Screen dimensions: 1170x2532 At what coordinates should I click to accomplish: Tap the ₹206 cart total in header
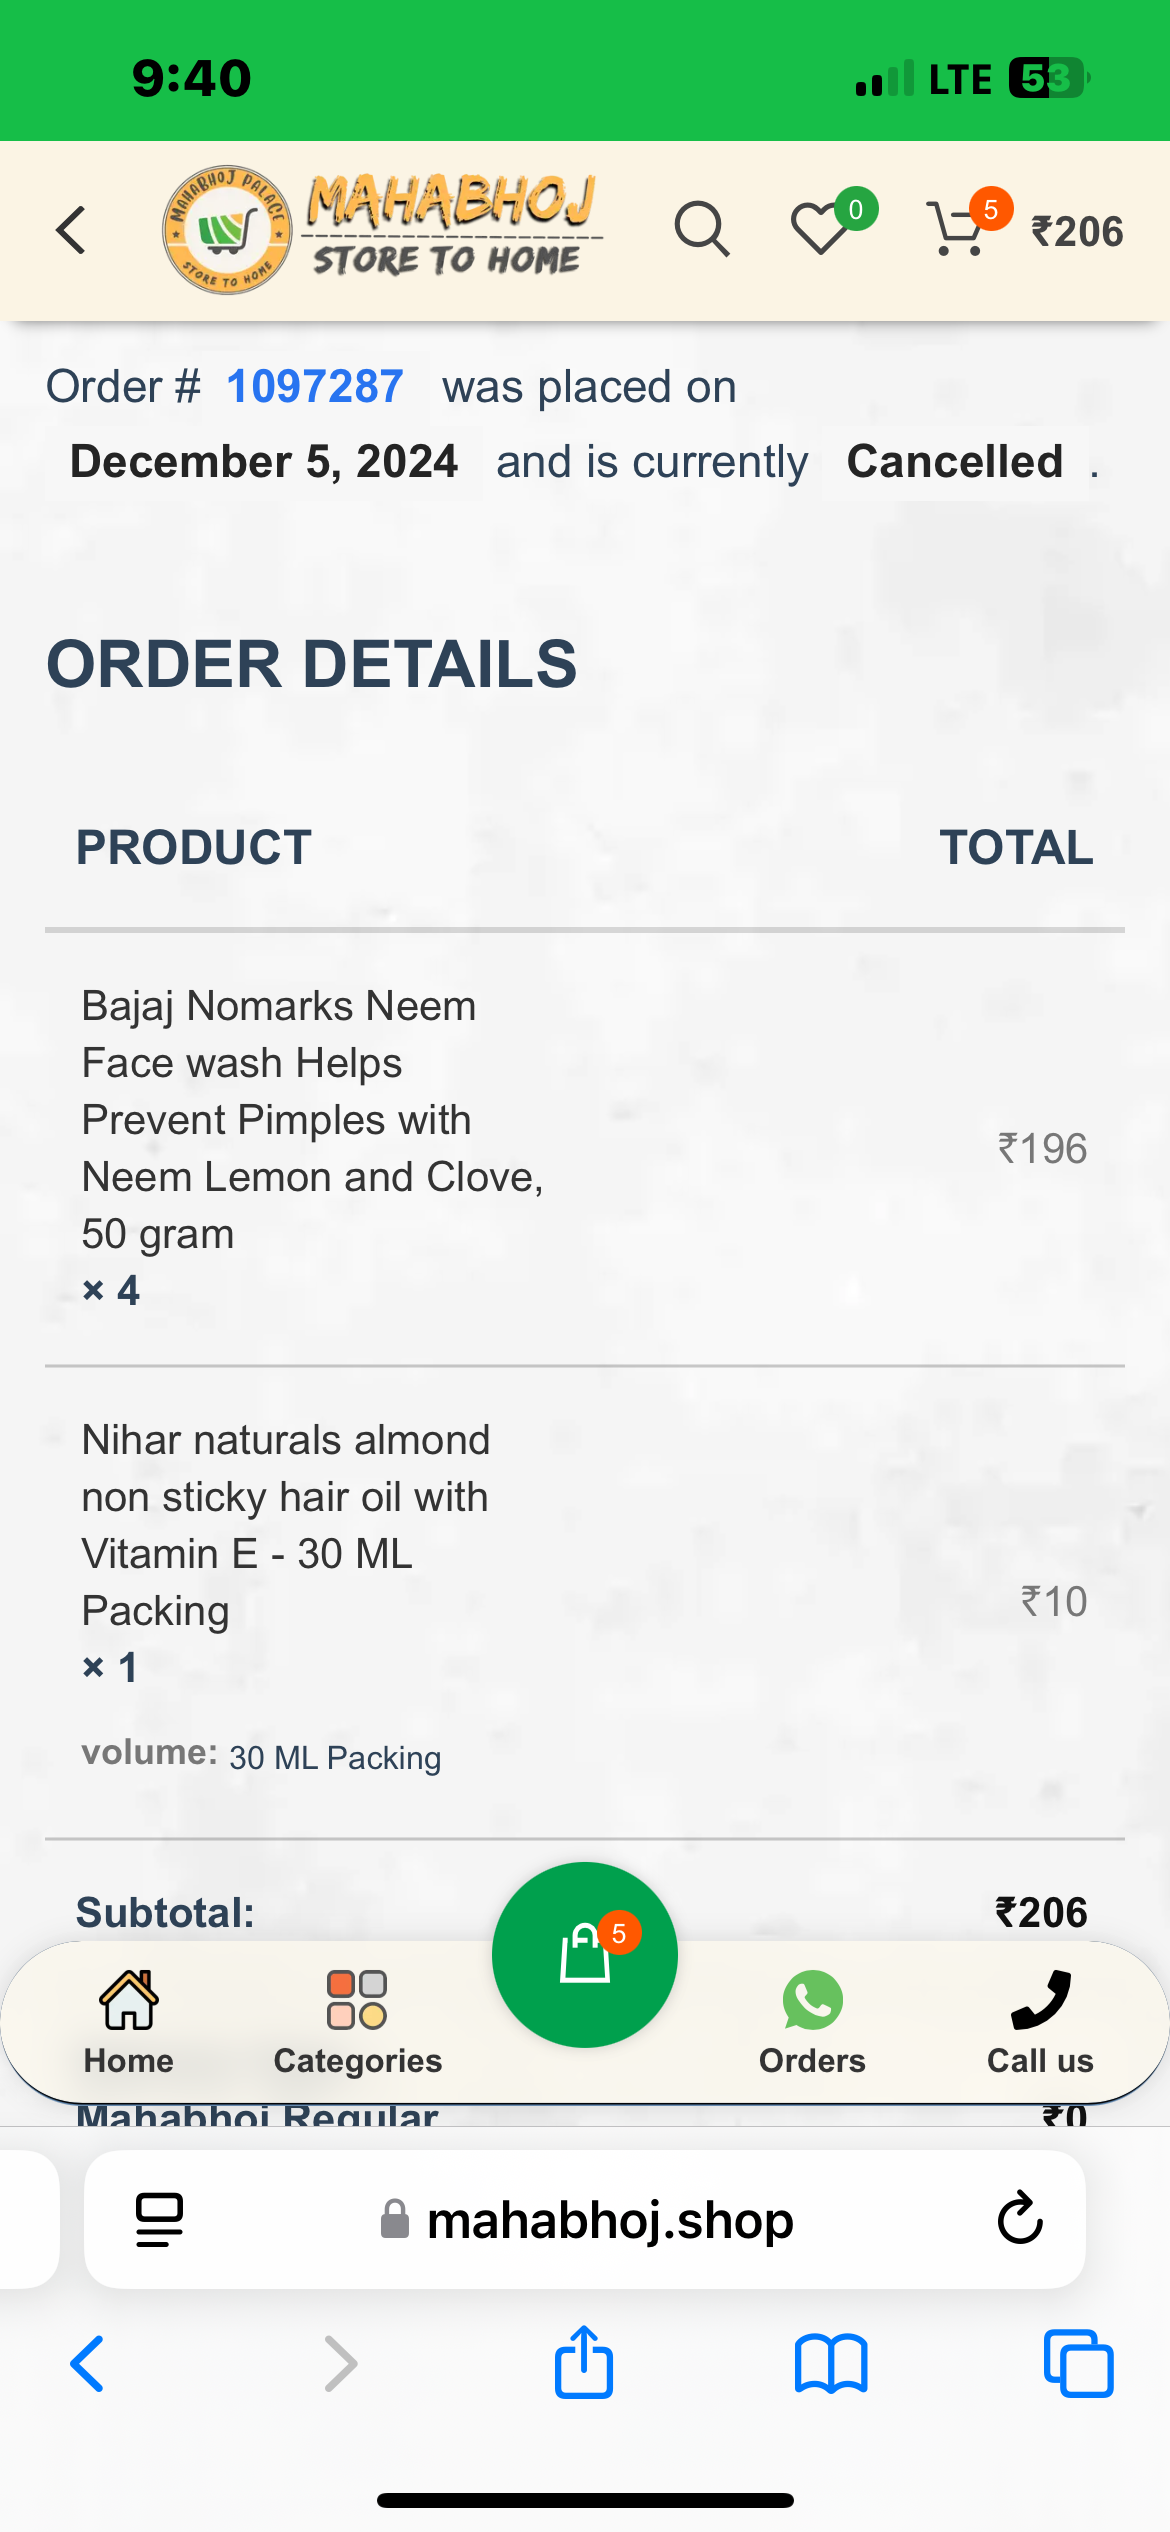click(1077, 232)
